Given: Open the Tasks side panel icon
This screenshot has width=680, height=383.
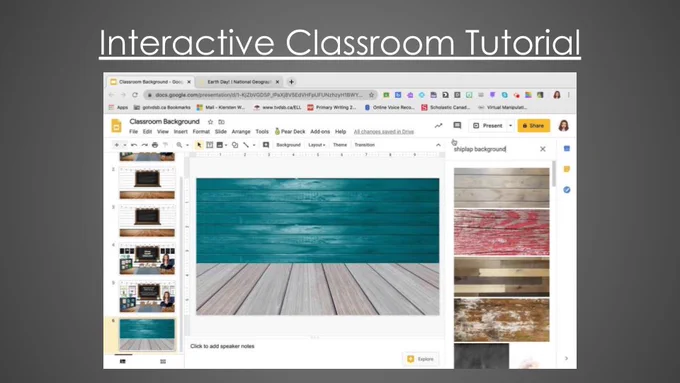Looking at the screenshot, I should click(567, 190).
